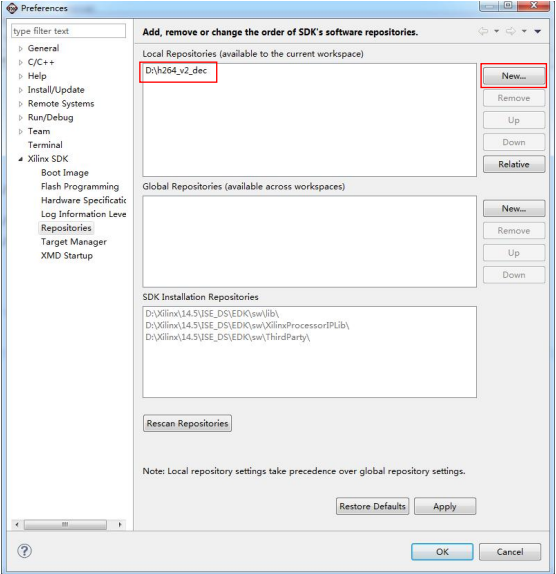Open the forward history dropdown arrow
The image size is (556, 574).
pyautogui.click(x=524, y=31)
